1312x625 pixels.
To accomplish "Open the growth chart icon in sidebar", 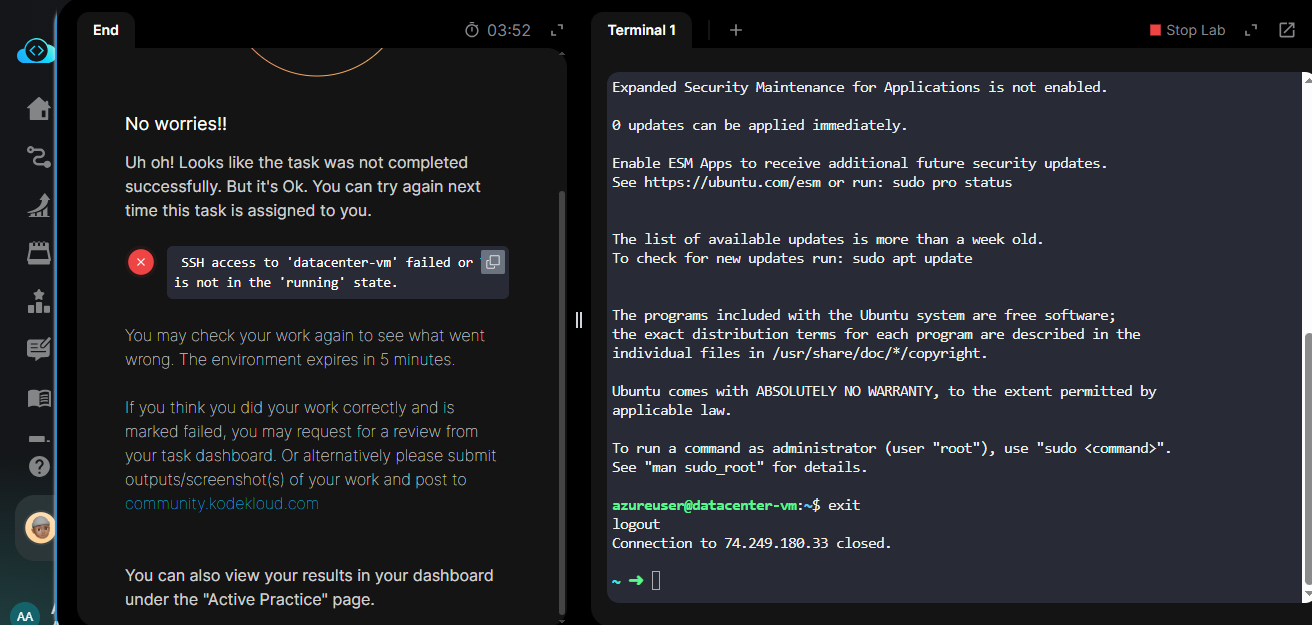I will click(39, 205).
